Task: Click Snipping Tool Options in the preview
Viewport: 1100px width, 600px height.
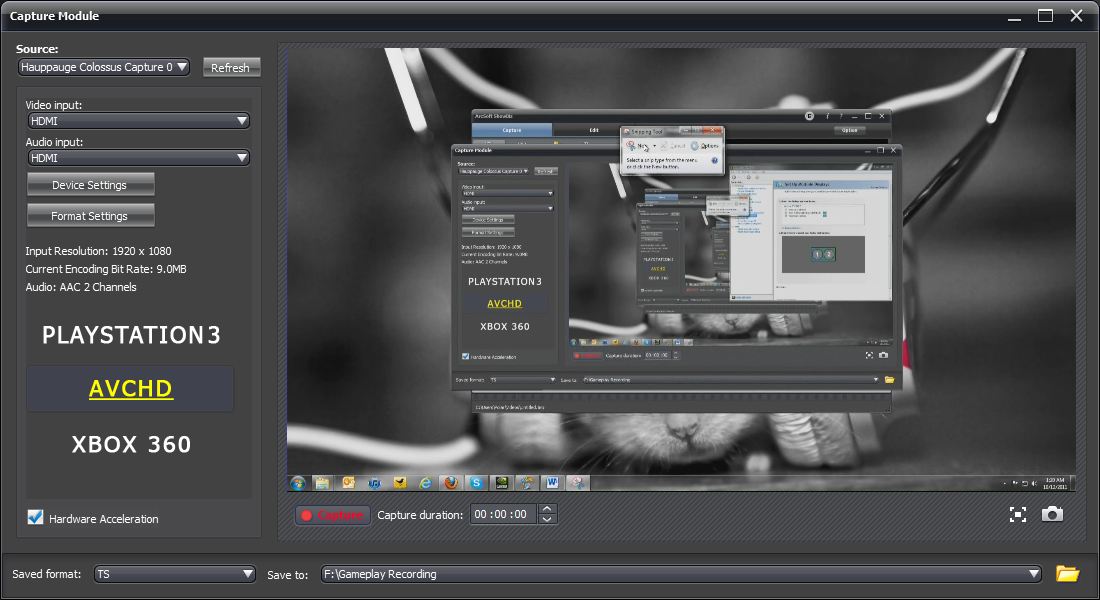Action: 705,146
